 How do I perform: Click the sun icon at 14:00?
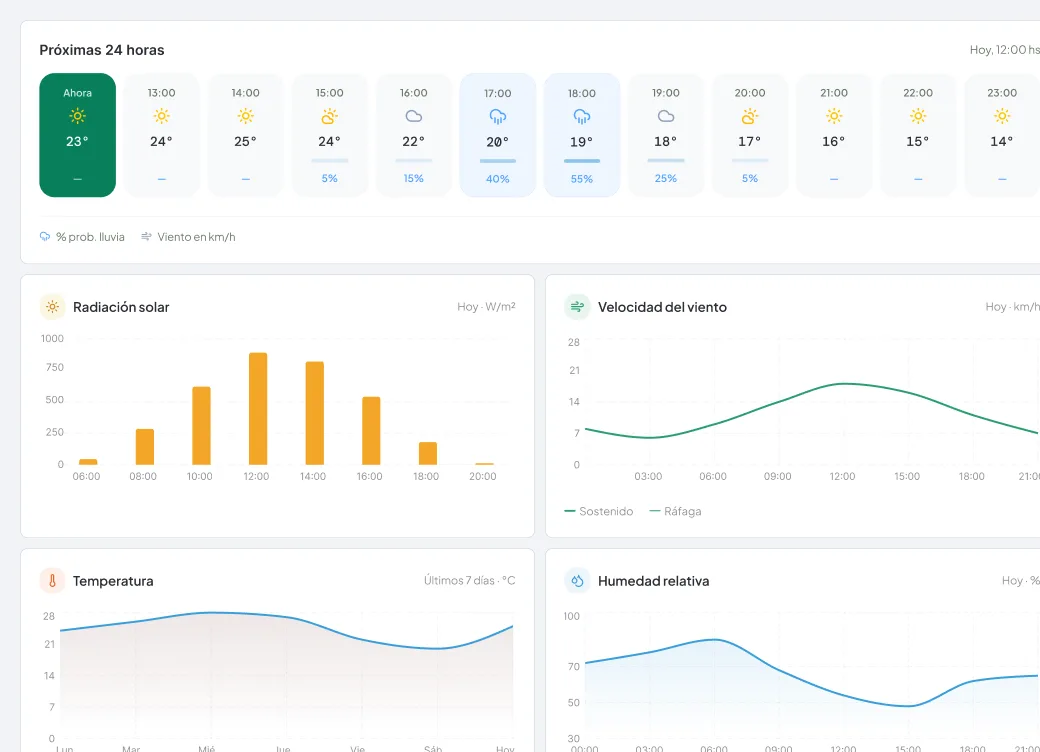tap(245, 116)
